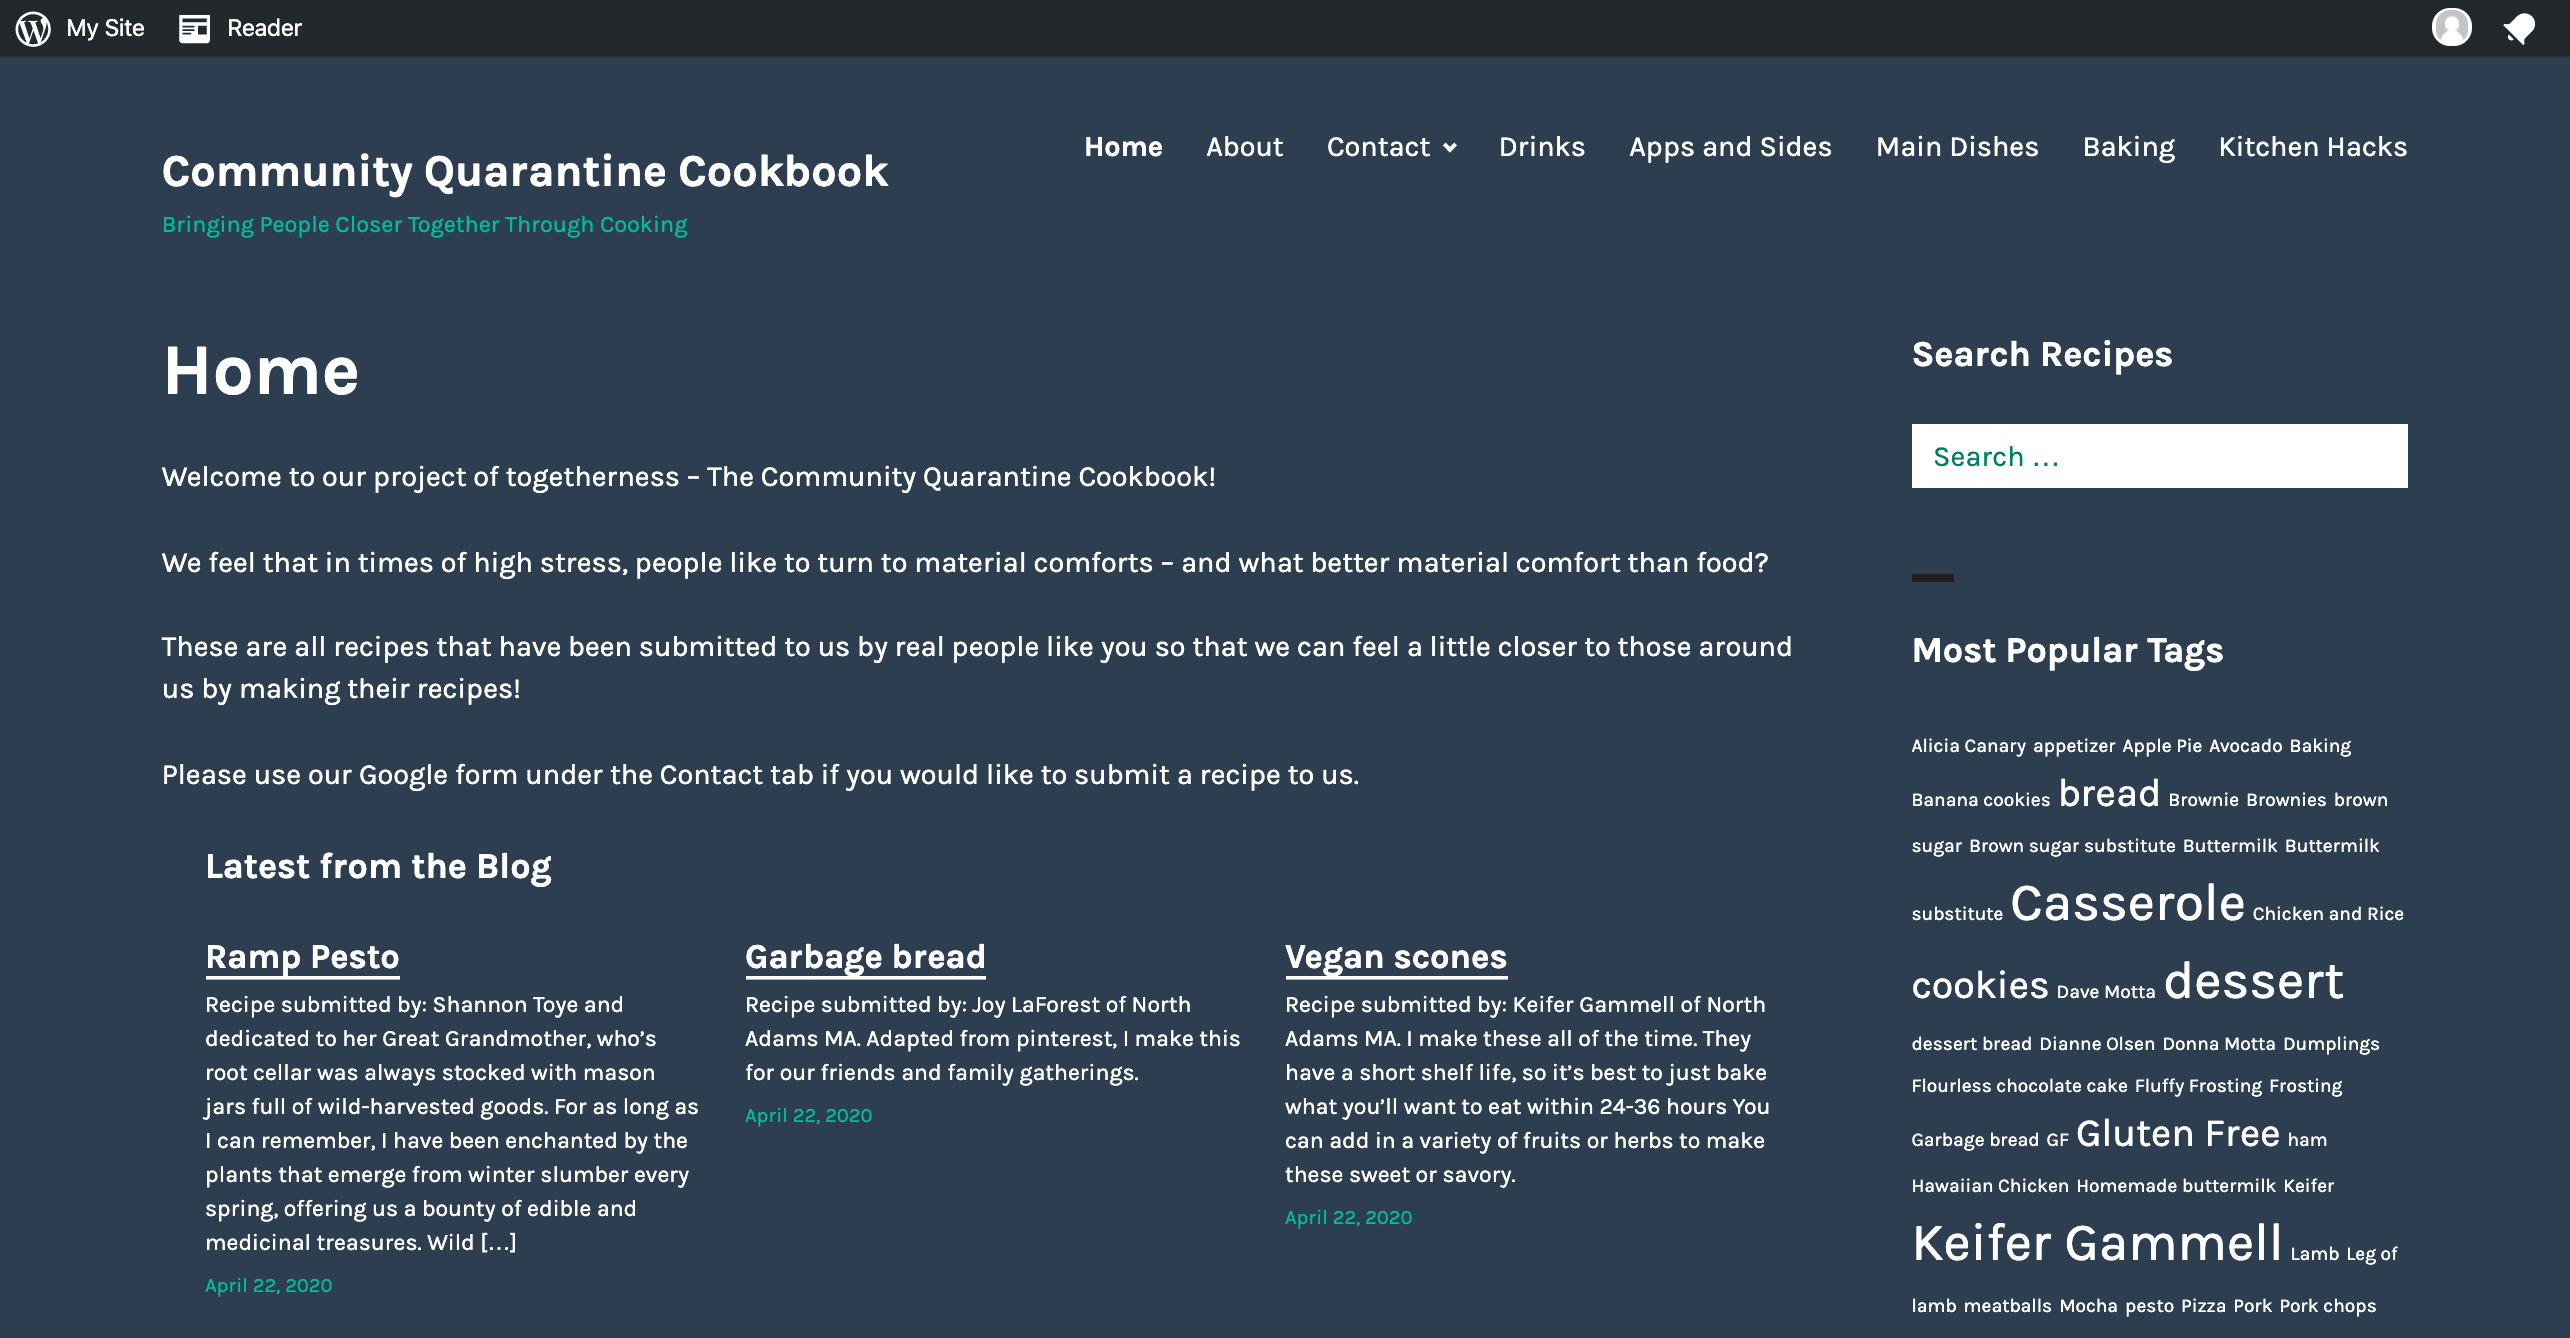Open the Drinks menu item
This screenshot has width=2570, height=1338.
pyautogui.click(x=1541, y=147)
